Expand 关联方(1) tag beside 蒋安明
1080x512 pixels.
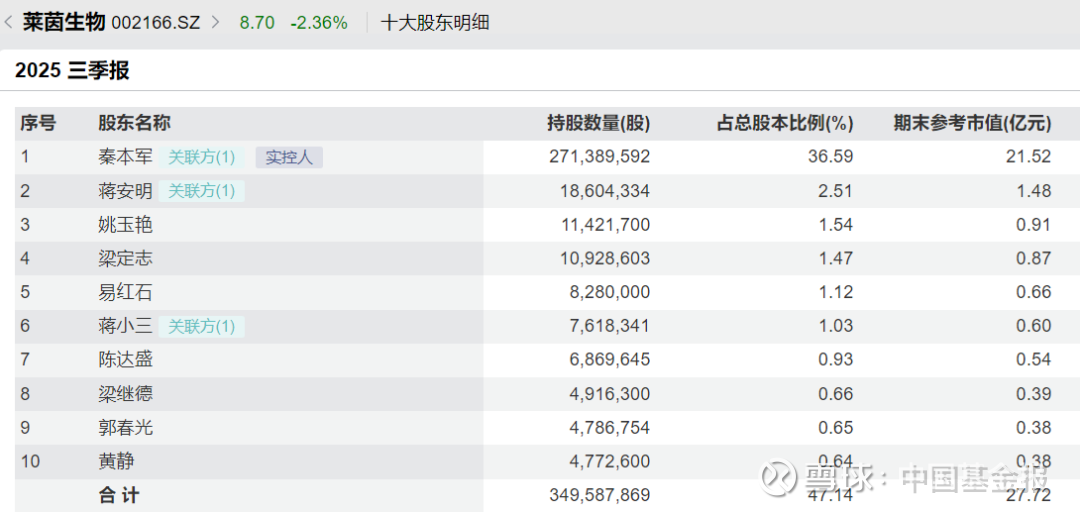click(201, 191)
